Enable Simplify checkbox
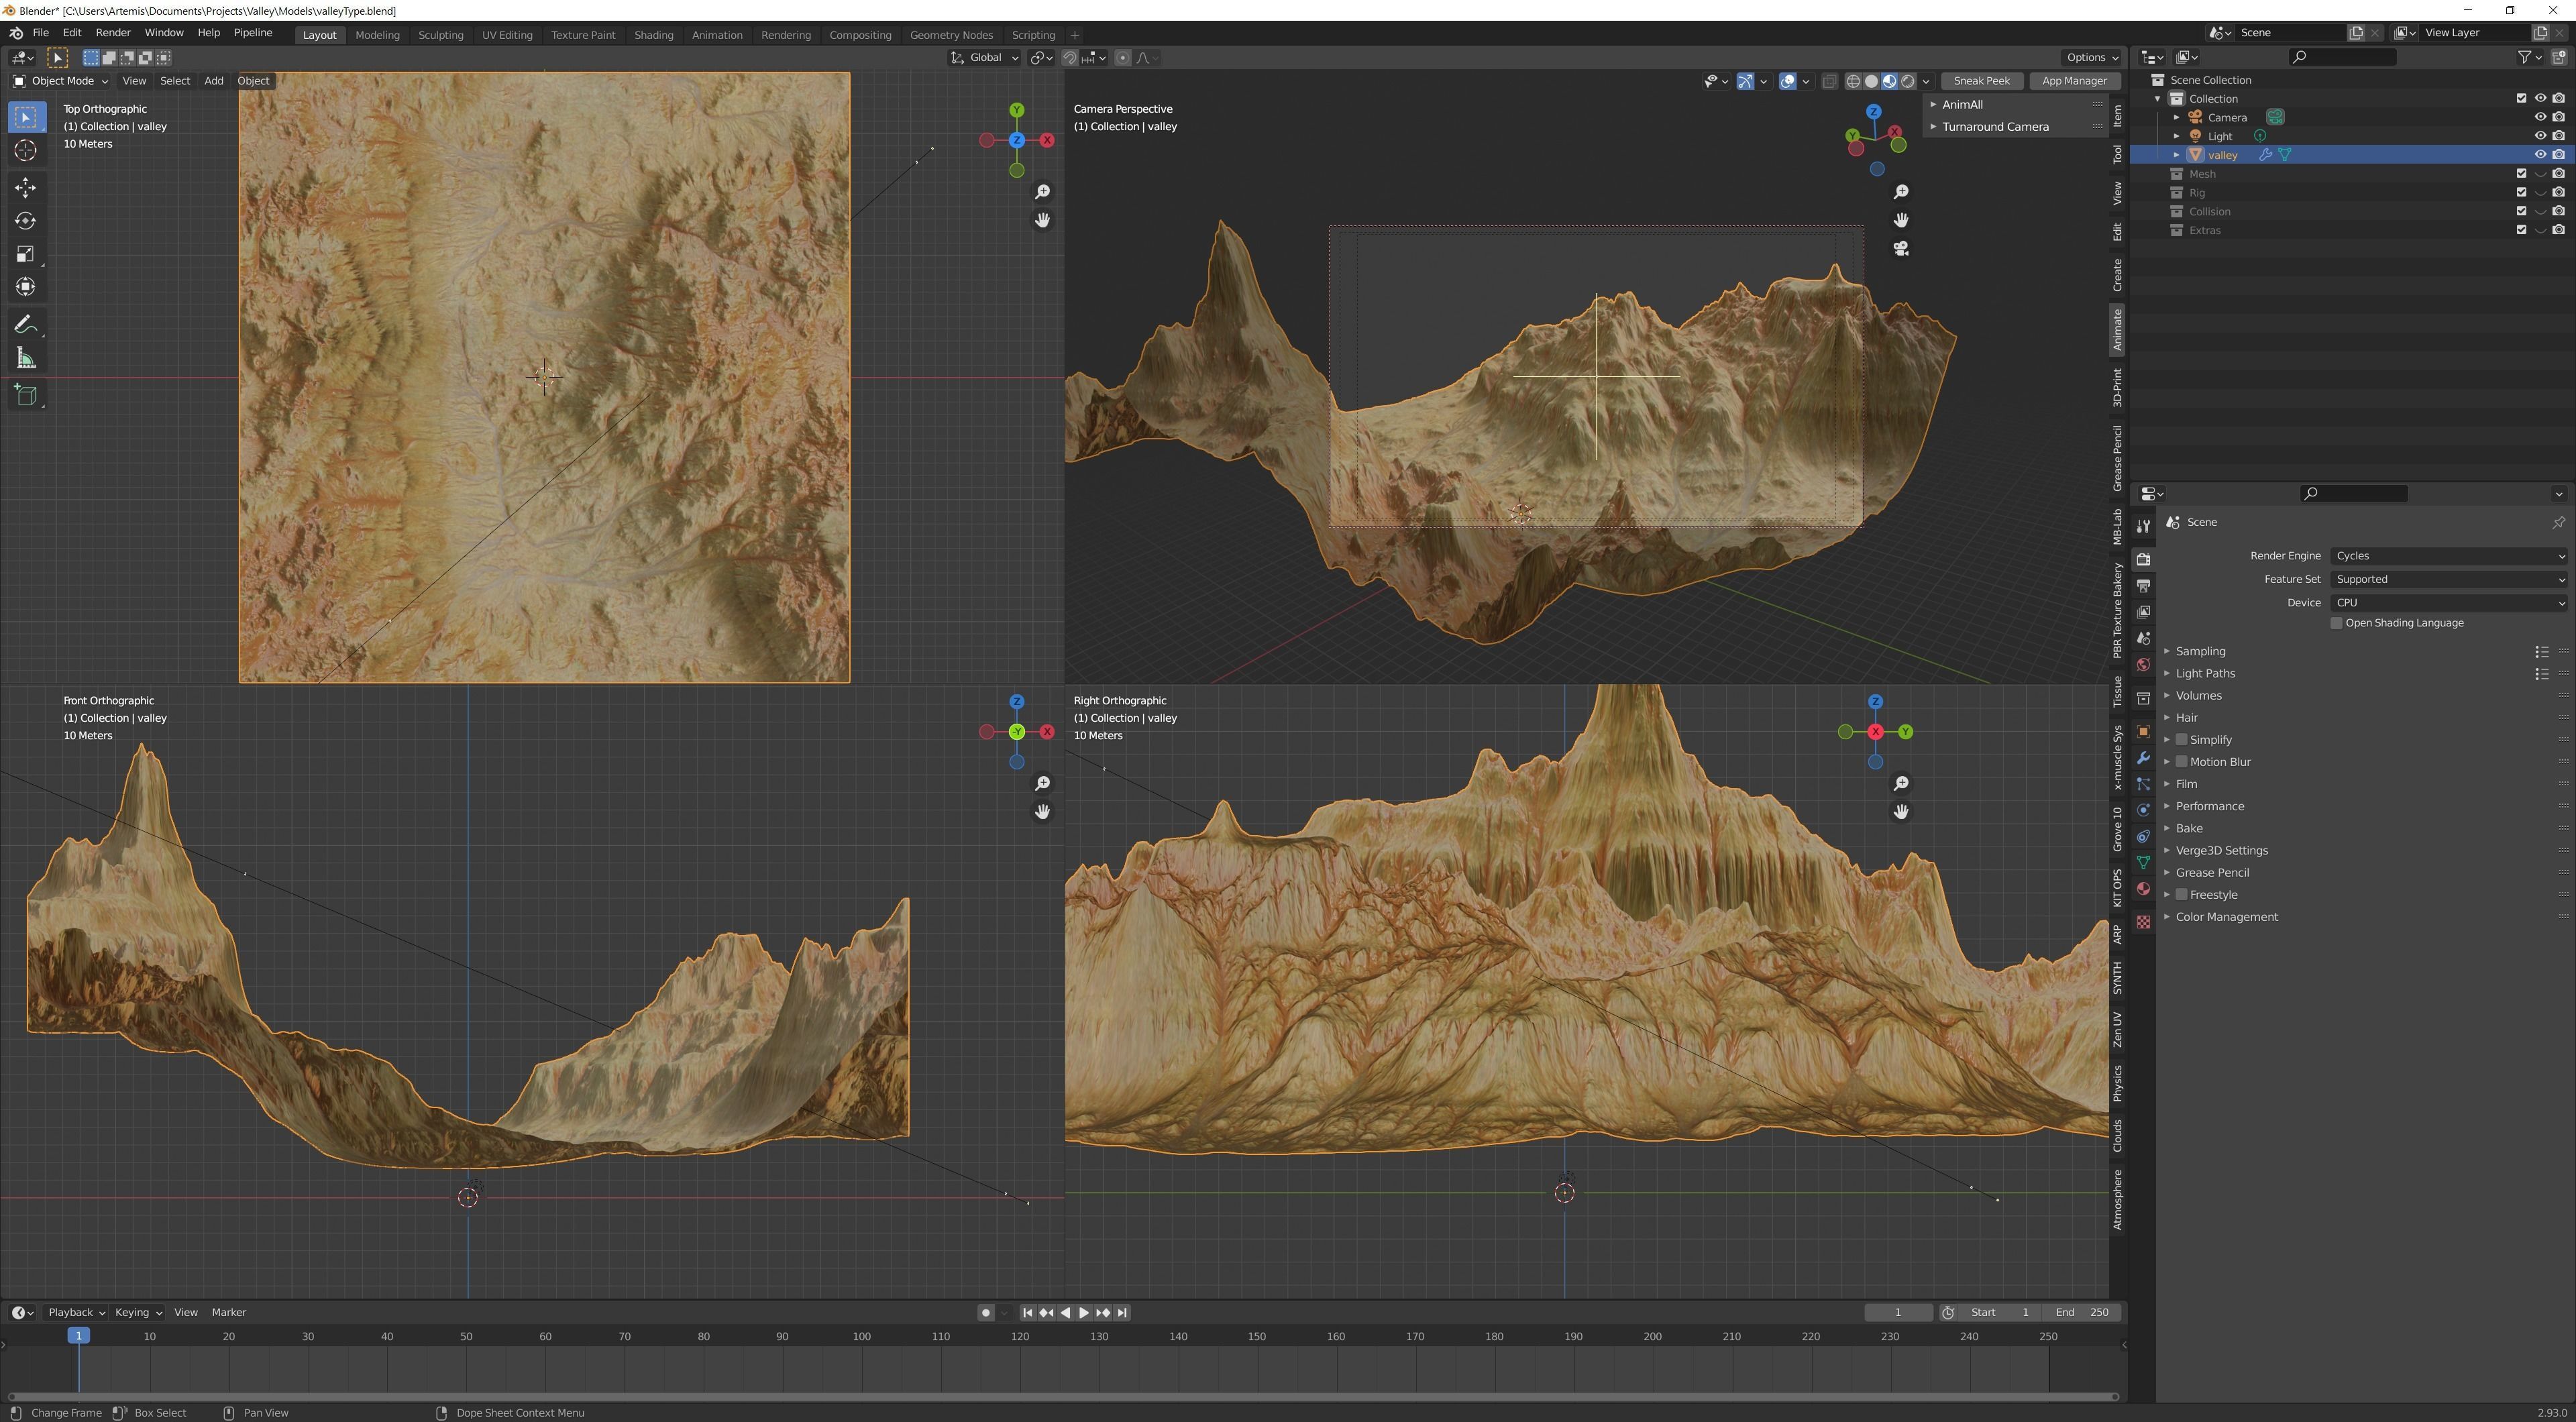The height and width of the screenshot is (1422, 2576). coord(2181,740)
